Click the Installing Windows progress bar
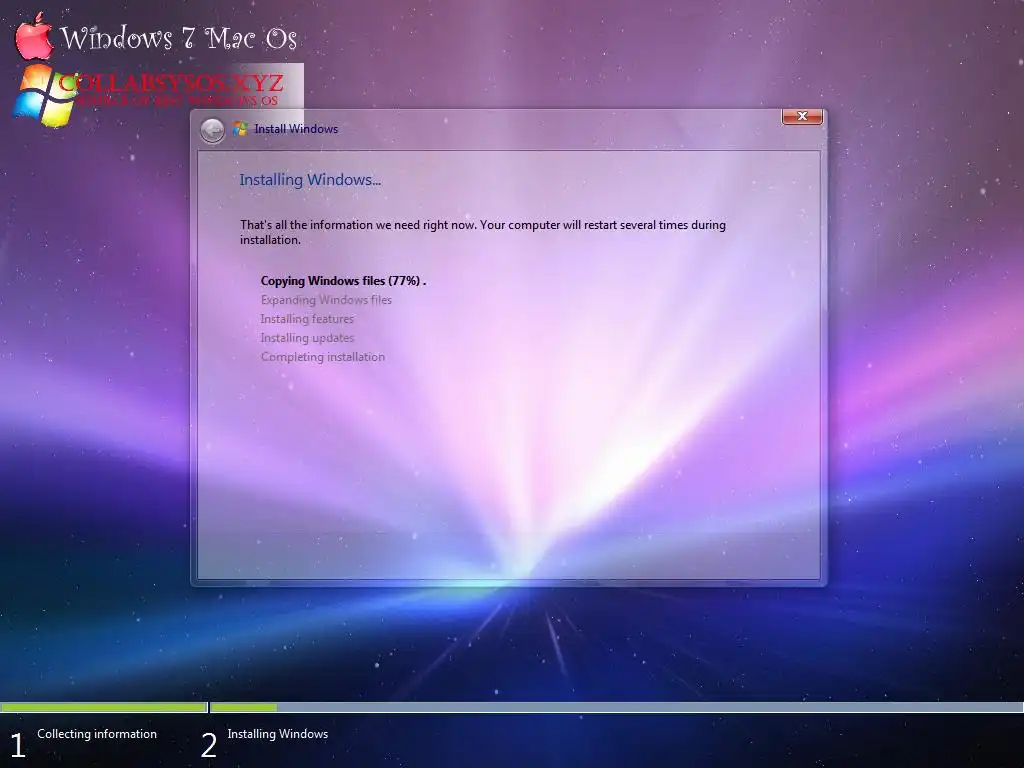 tap(616, 707)
